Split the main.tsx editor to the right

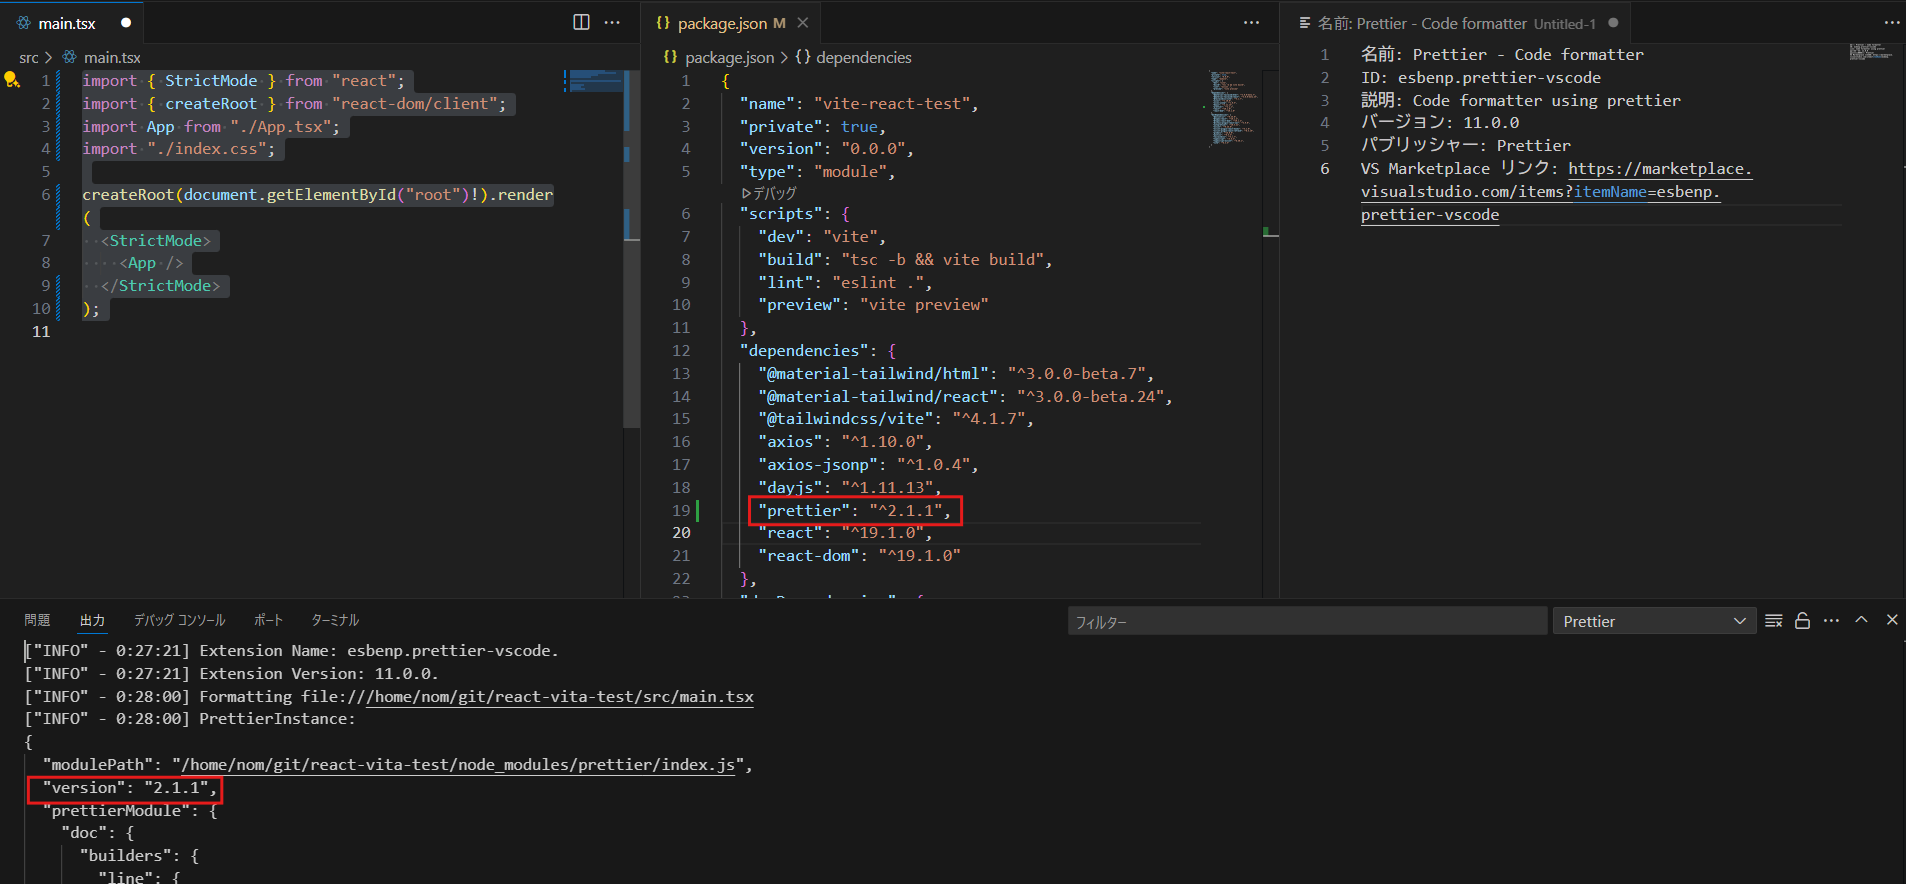[581, 22]
